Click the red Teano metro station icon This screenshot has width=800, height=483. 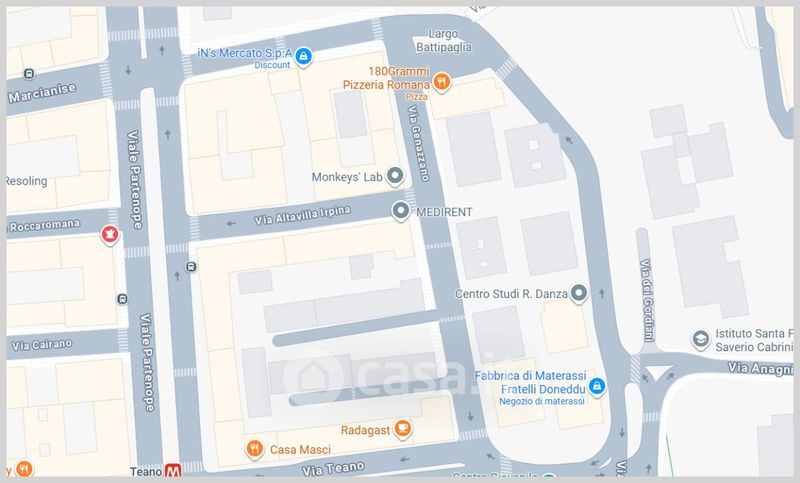point(173,470)
